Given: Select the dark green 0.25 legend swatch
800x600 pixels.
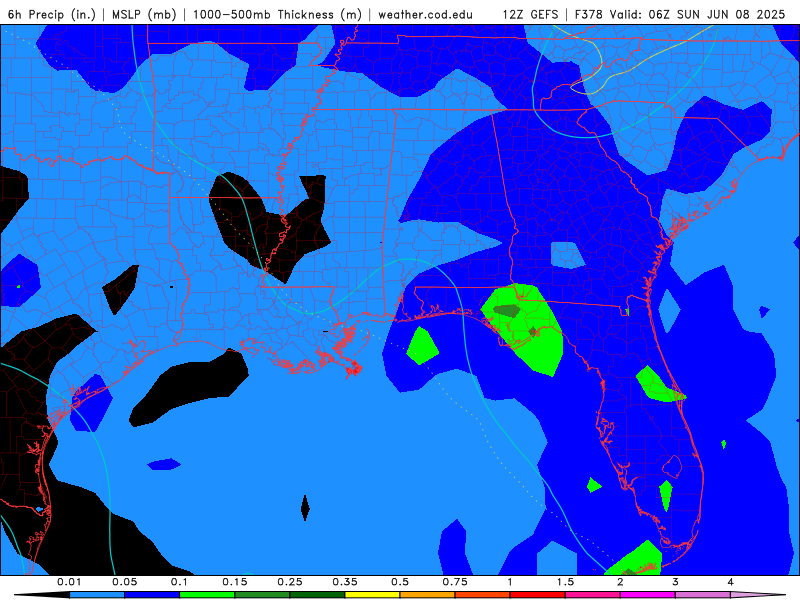Looking at the screenshot, I should (317, 595).
